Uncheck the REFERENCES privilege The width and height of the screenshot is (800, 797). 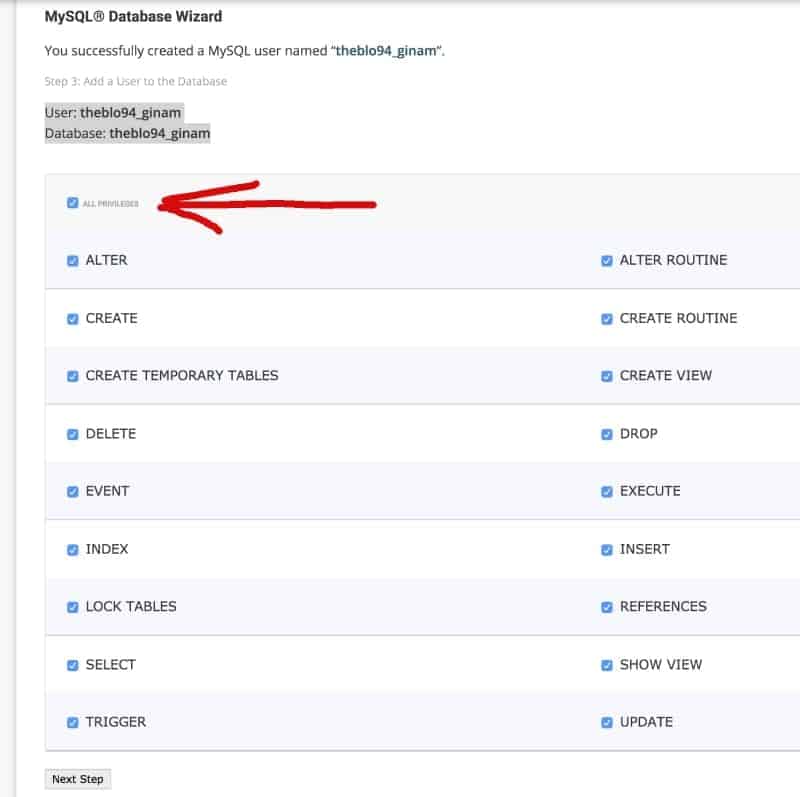click(607, 607)
